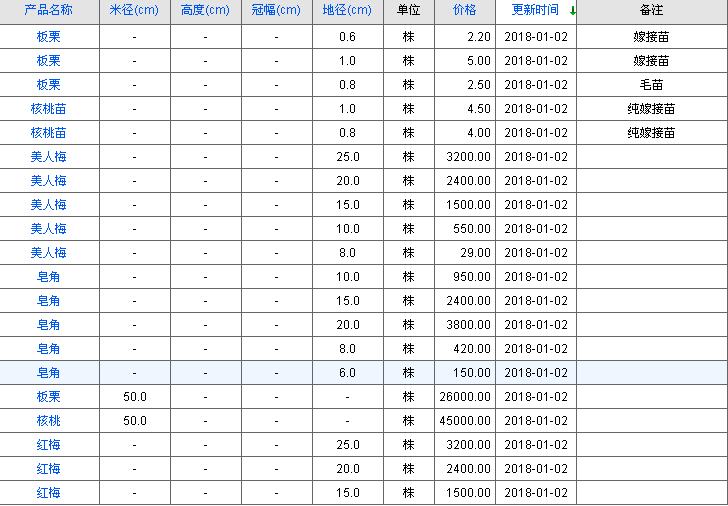Click the 备注 column header
Screen dimensions: 728x506
[x=651, y=11]
